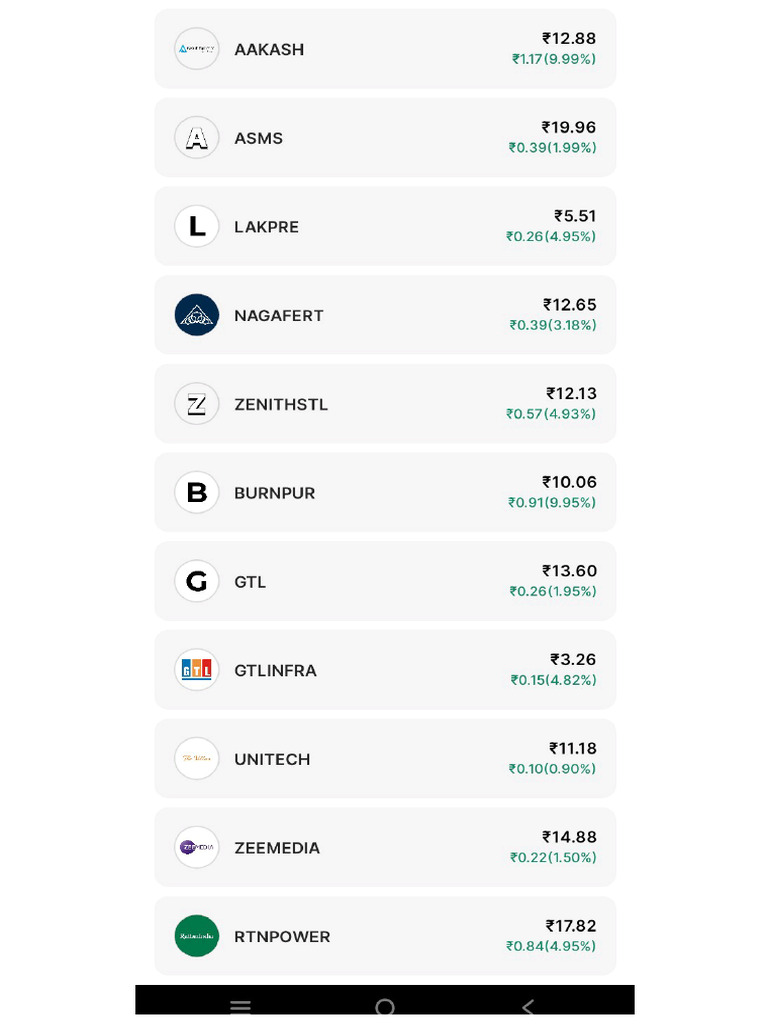This screenshot has height=1024, width=768.
Task: Tap the ZENITHSTL letter Z logo
Action: (x=196, y=404)
